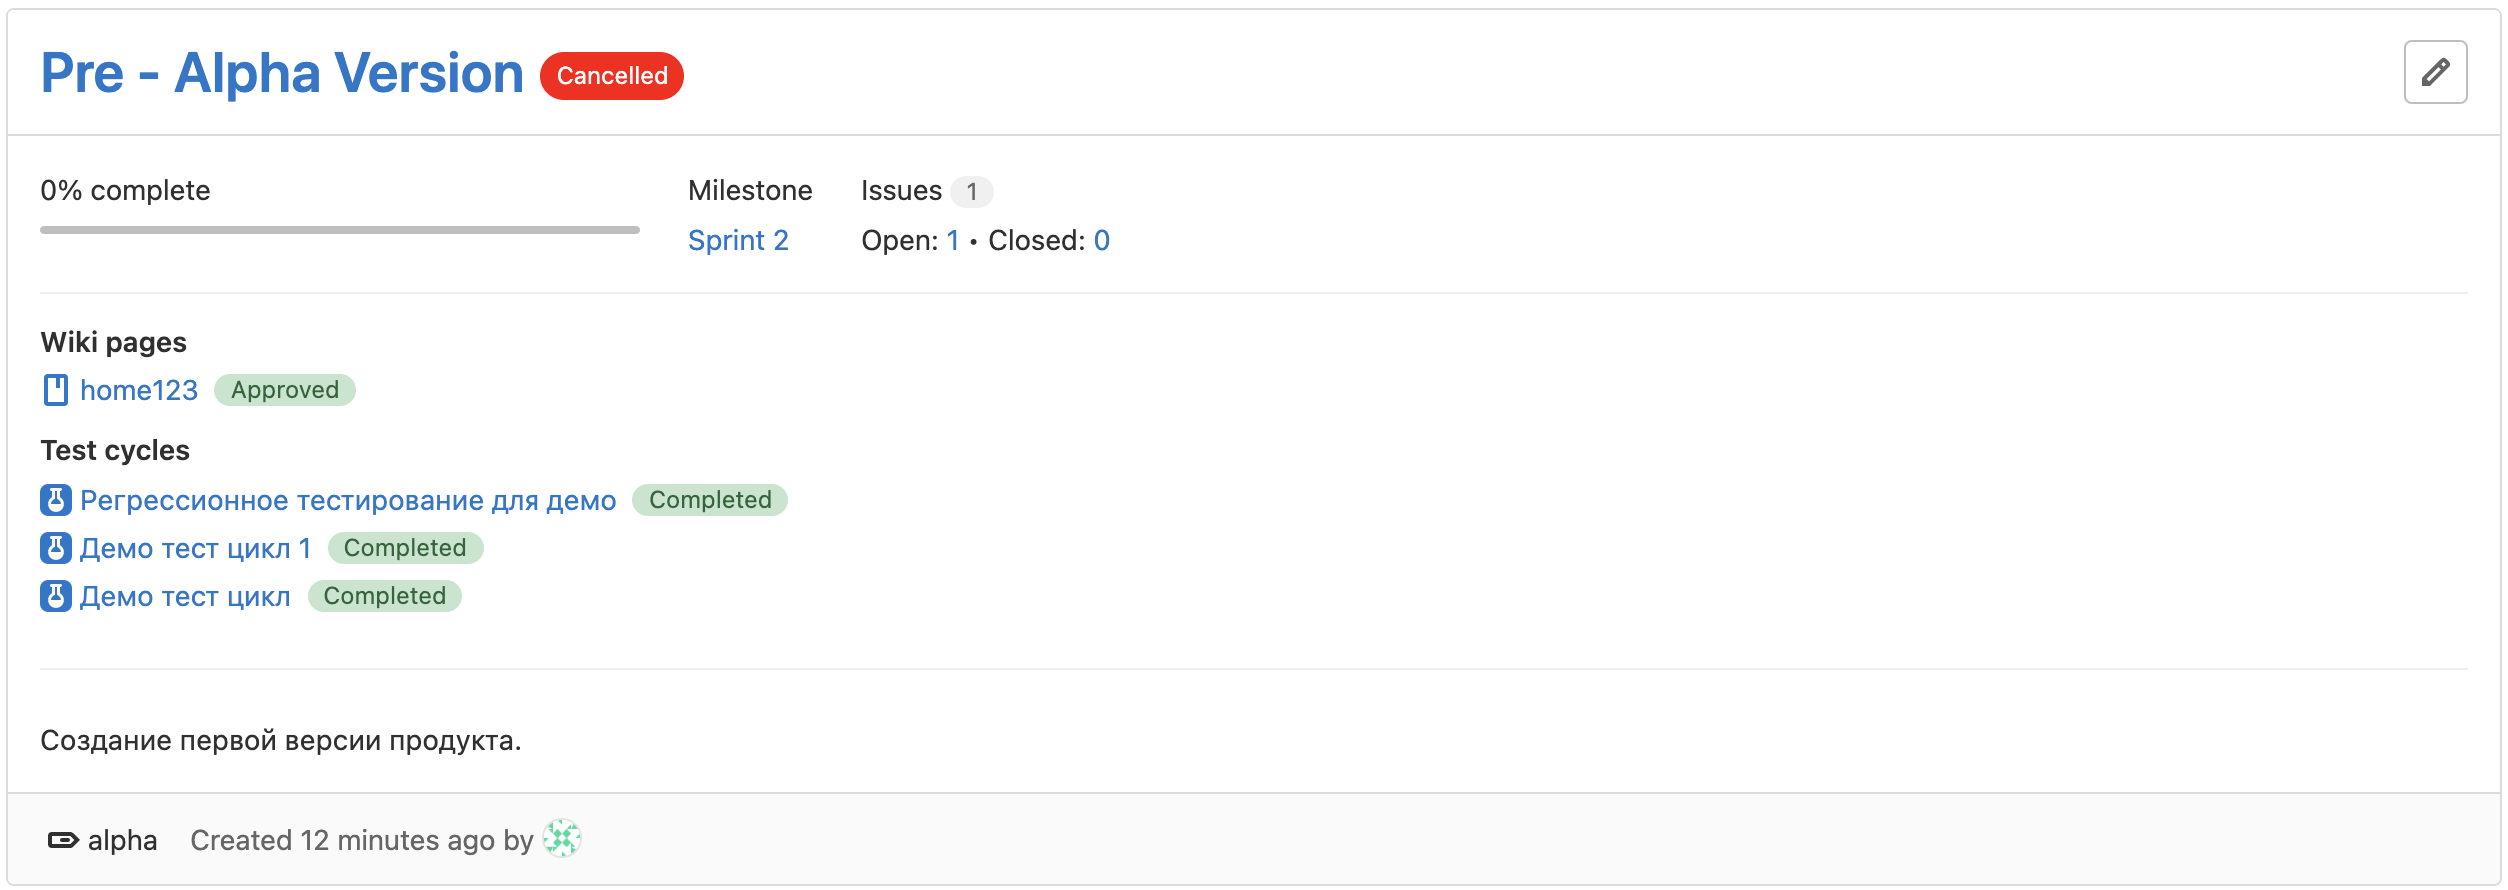Open the Pre - Alpha Version release title

(x=282, y=74)
